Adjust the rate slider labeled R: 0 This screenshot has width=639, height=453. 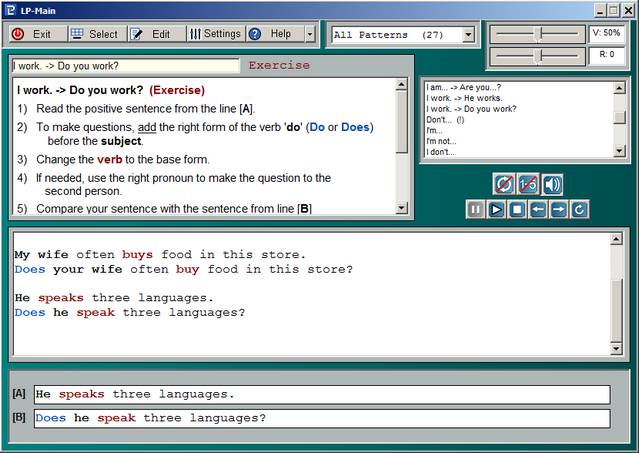538,56
